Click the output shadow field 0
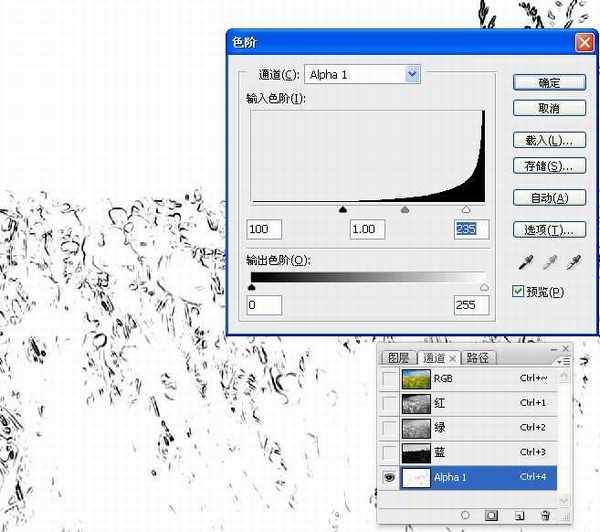 coord(264,305)
